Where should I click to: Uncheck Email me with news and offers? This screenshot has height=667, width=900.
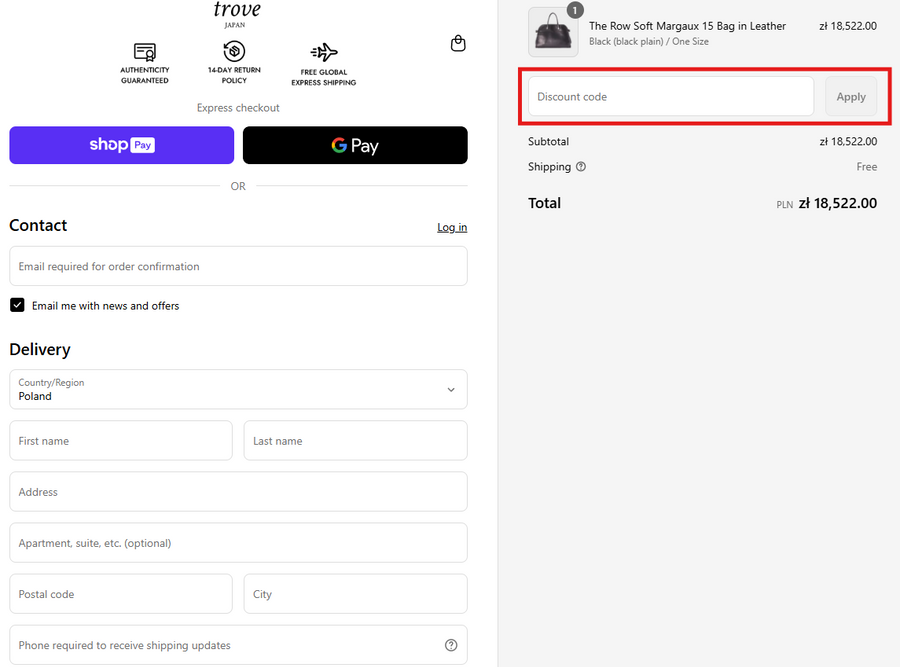point(17,305)
